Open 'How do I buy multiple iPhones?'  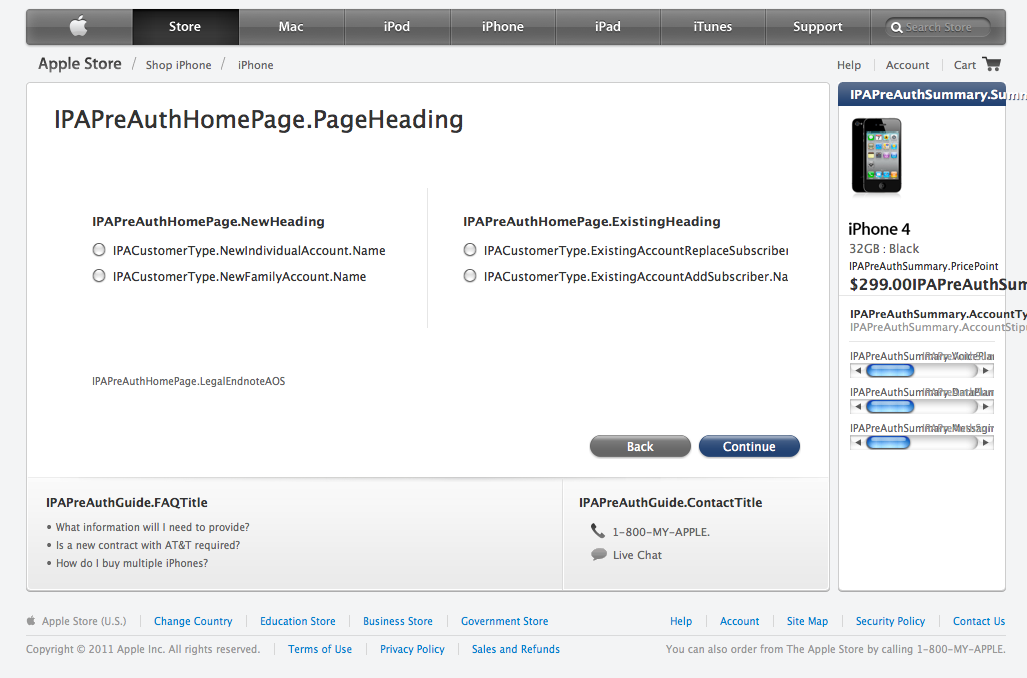pyautogui.click(x=132, y=563)
